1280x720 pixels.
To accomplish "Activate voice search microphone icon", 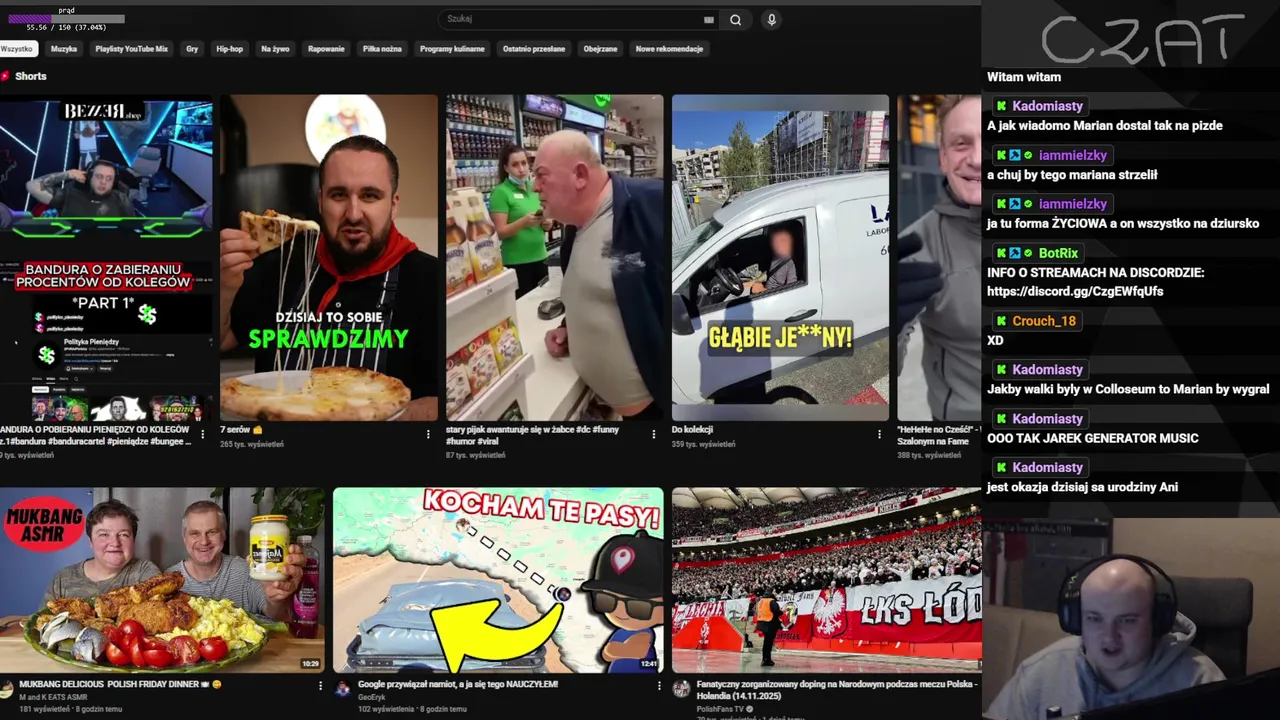I will pyautogui.click(x=771, y=19).
